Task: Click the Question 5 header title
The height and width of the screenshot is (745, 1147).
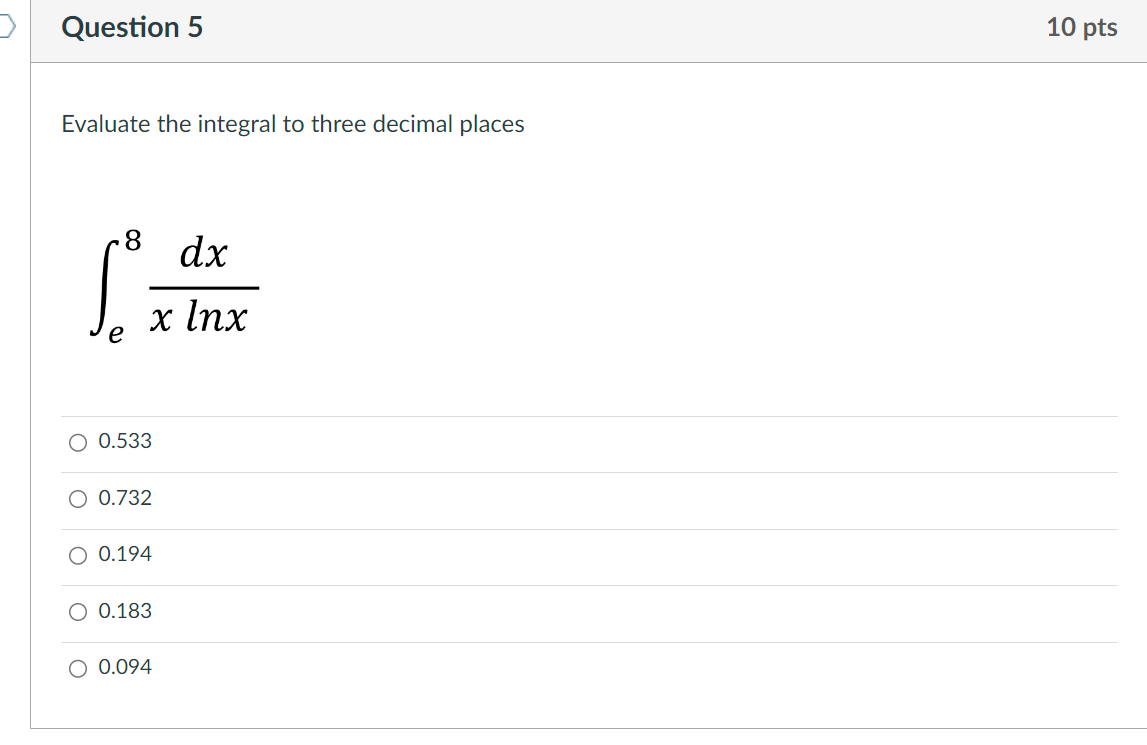Action: click(x=131, y=27)
